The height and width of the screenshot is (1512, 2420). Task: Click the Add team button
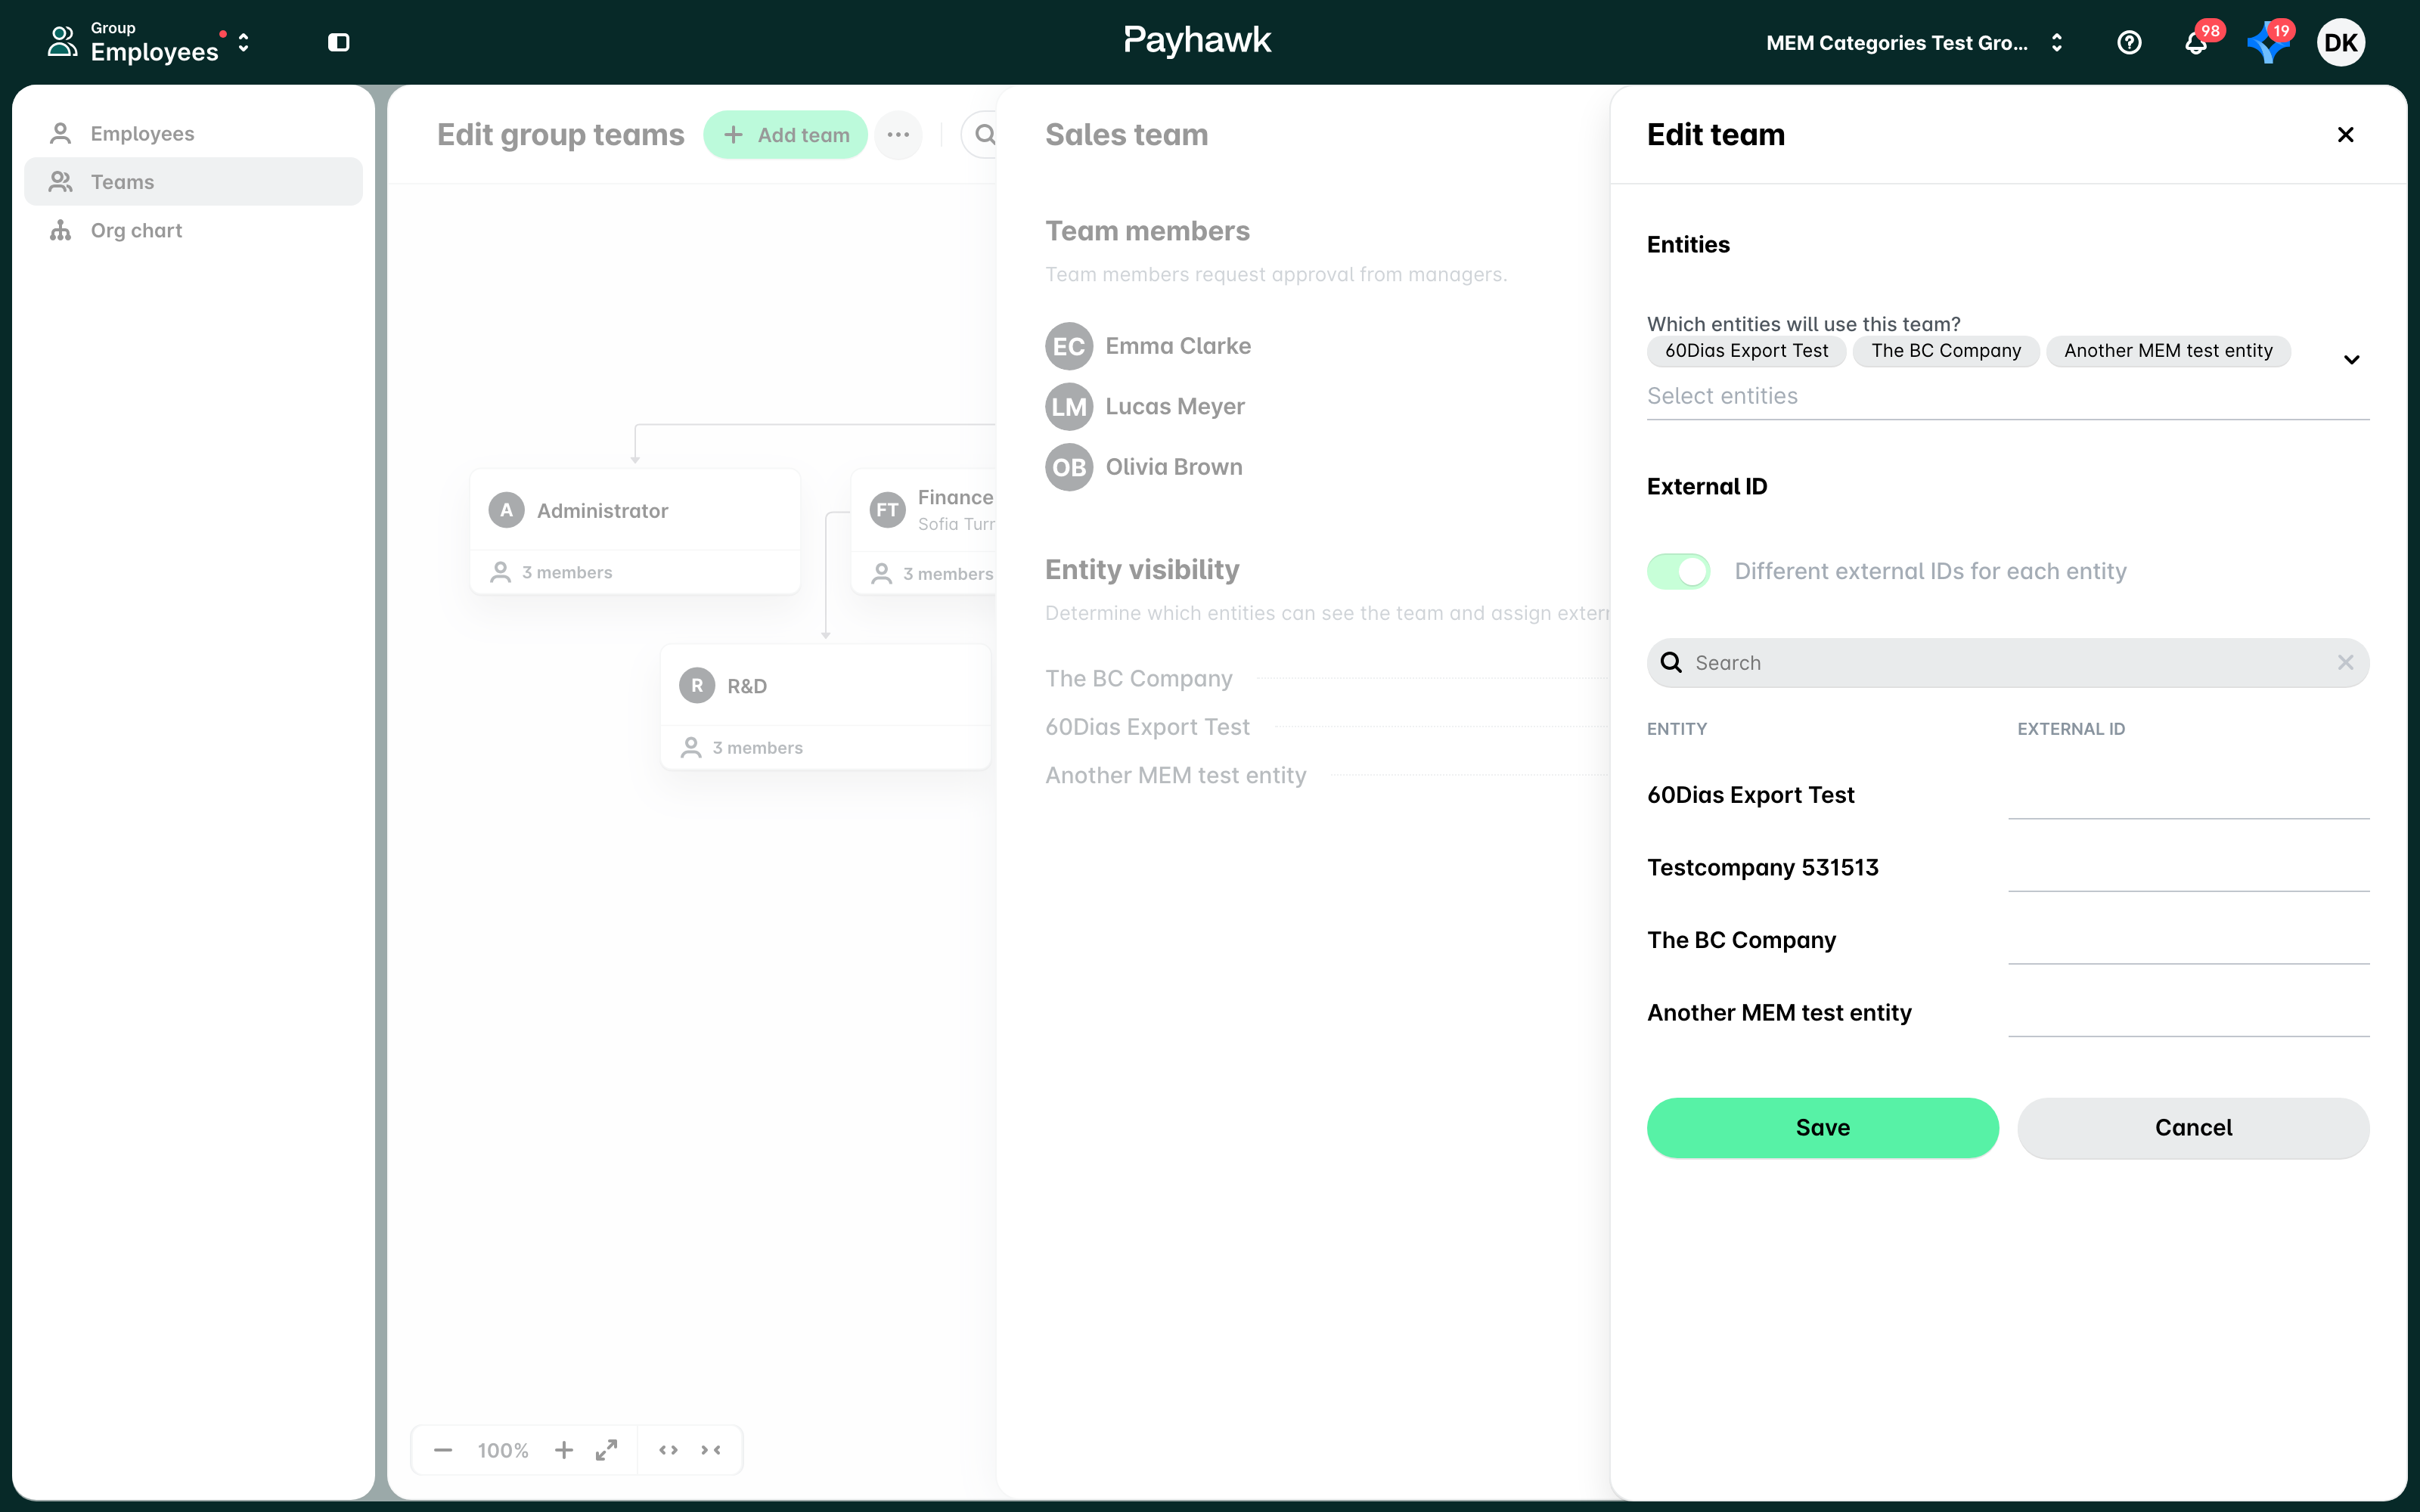click(x=786, y=135)
